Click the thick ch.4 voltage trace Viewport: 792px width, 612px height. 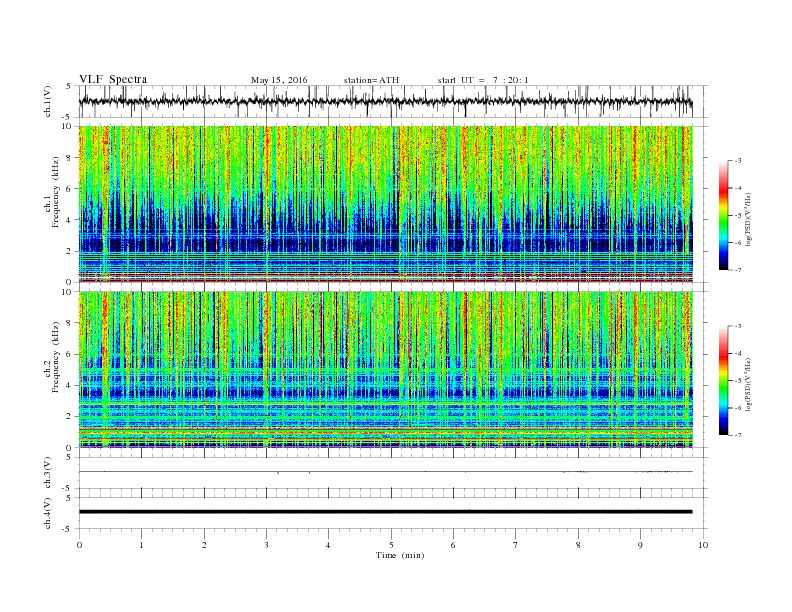385,512
